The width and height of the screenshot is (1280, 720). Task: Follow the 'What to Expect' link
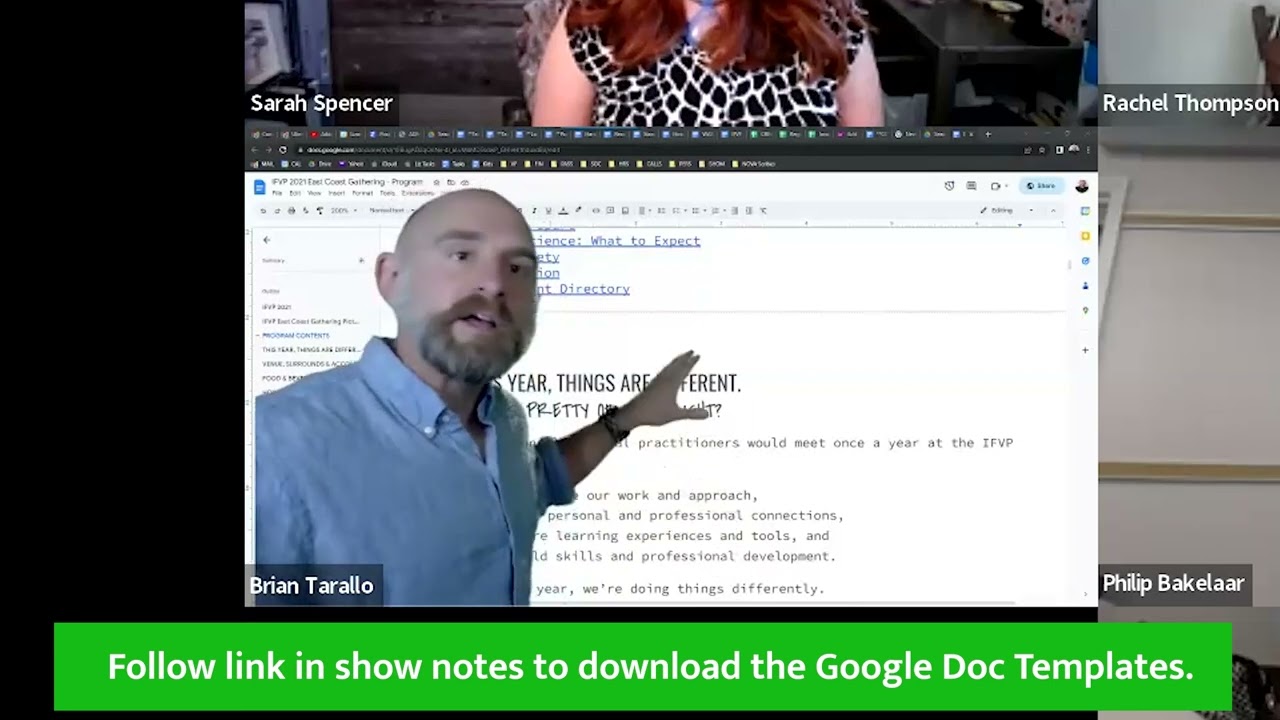point(645,241)
